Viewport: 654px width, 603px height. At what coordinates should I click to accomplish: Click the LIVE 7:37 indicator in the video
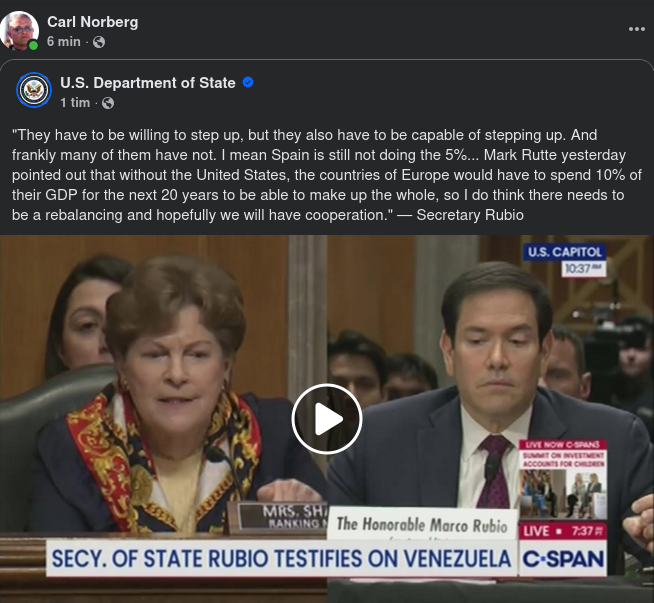click(x=563, y=530)
